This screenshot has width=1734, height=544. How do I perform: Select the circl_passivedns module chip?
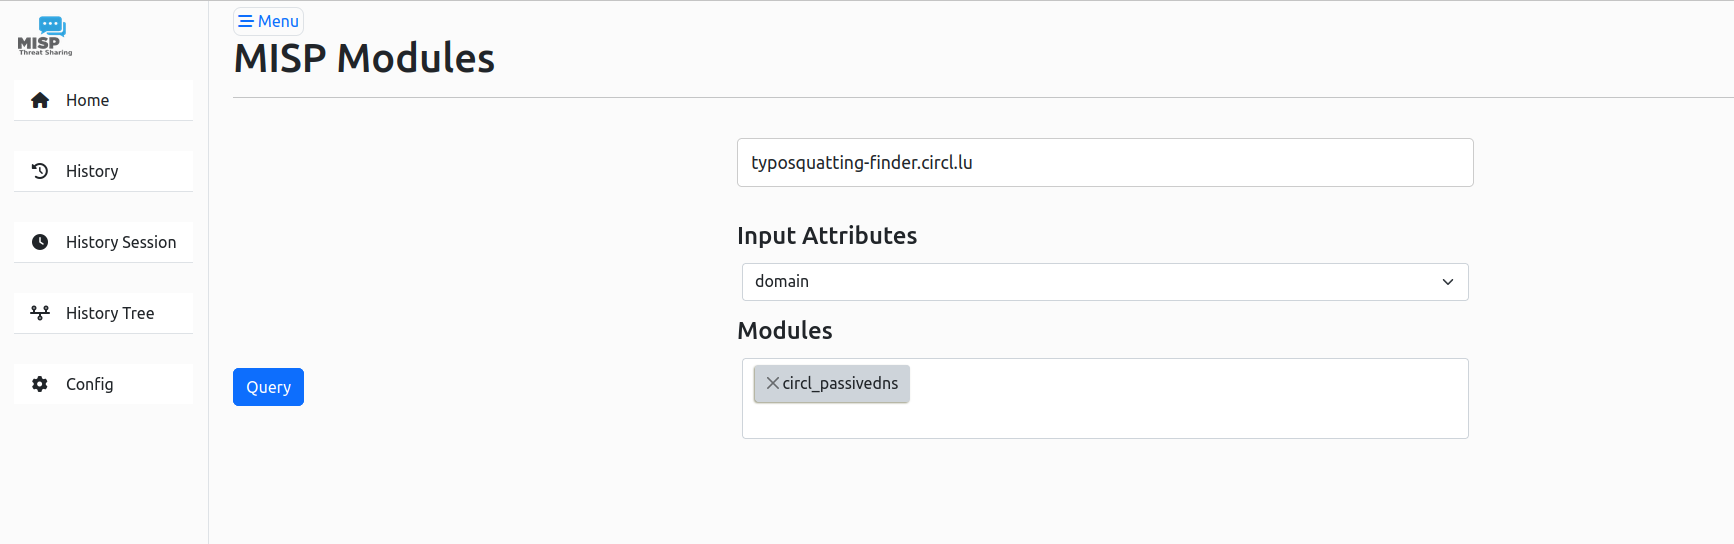pyautogui.click(x=840, y=383)
